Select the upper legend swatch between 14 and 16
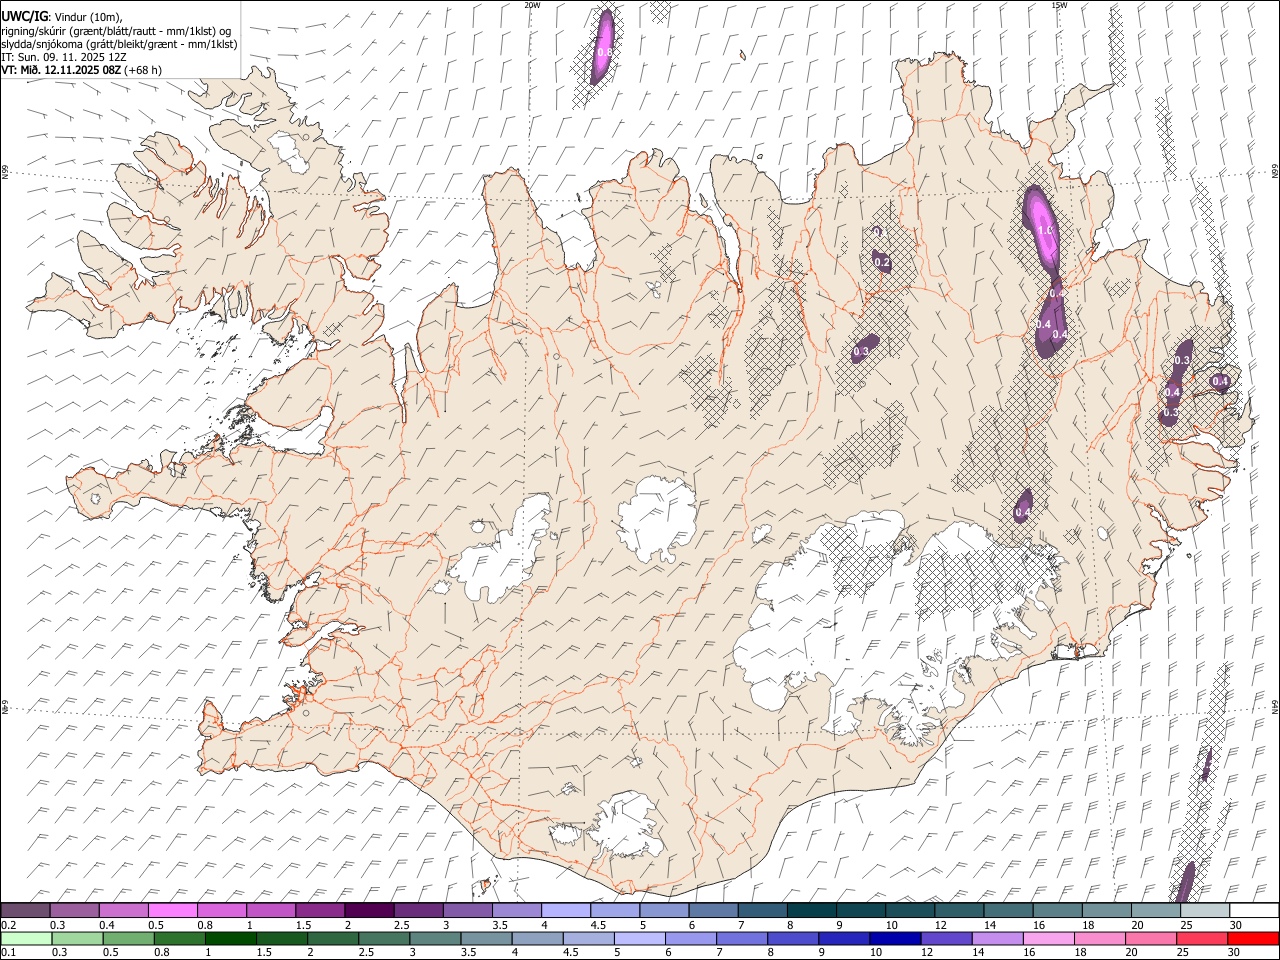Screen dimensions: 1280x960 tap(1008, 910)
